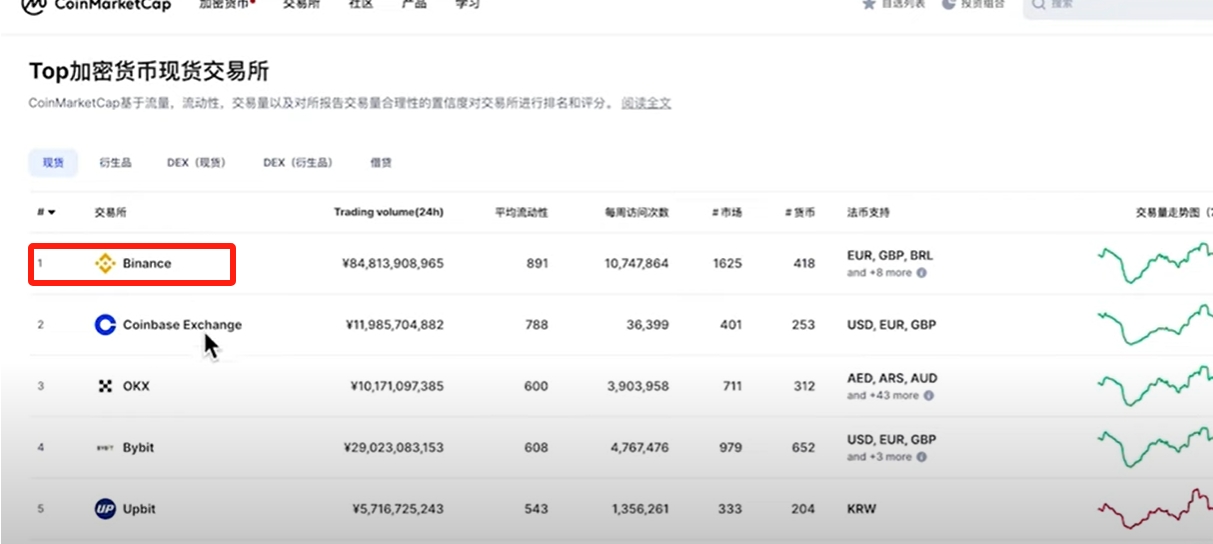Click Binance markets count 1625
The width and height of the screenshot is (1213, 544).
(728, 264)
